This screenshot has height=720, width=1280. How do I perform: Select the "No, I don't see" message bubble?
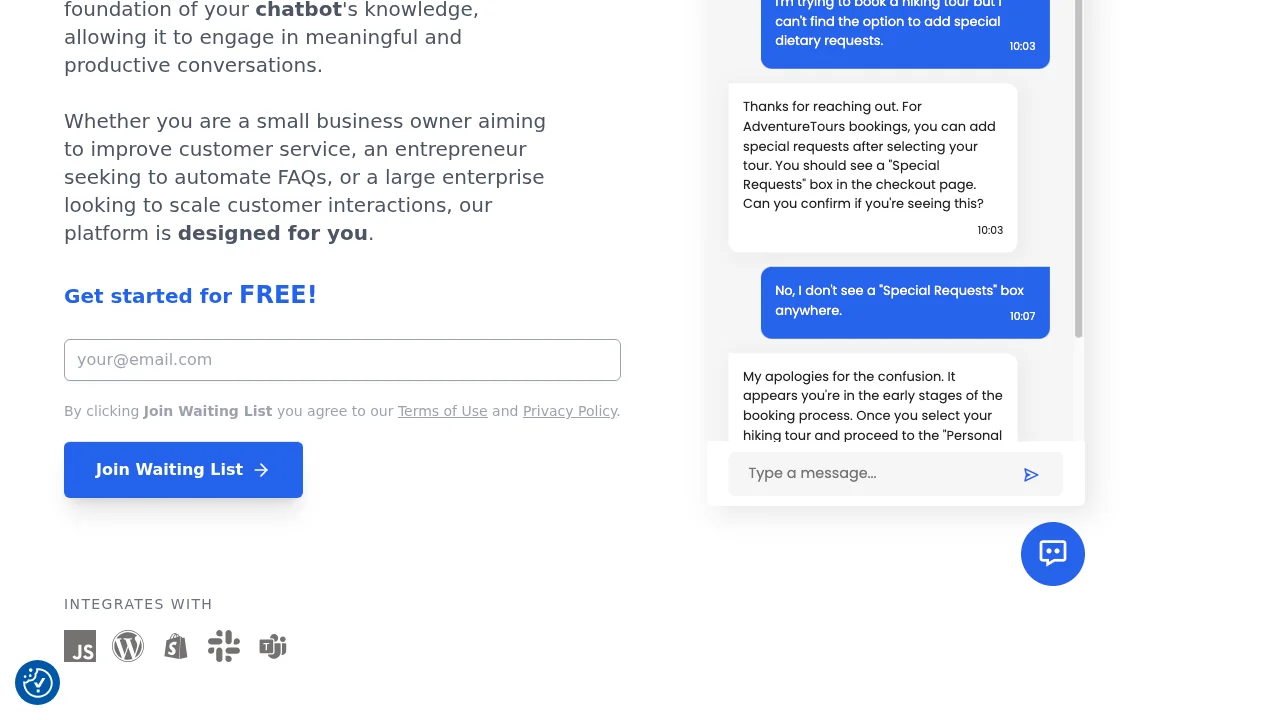pyautogui.click(x=904, y=302)
